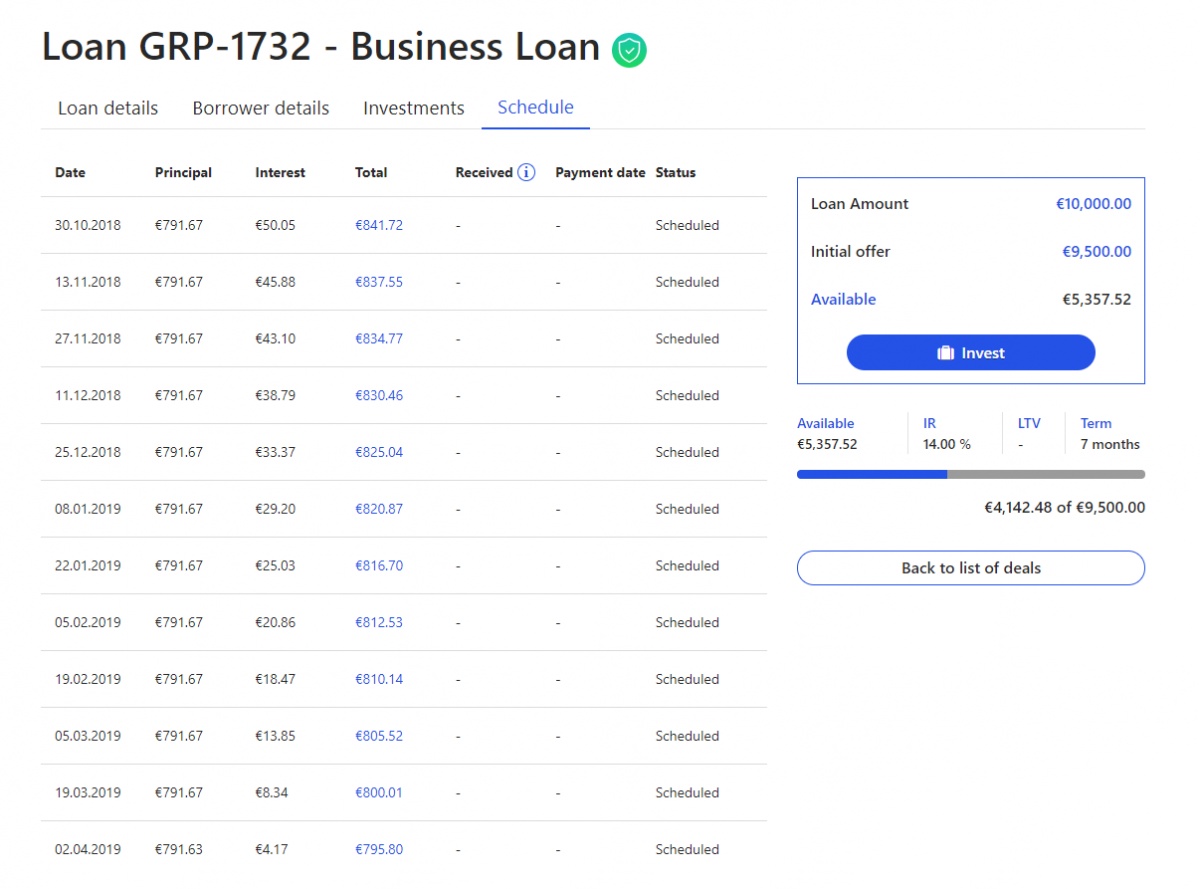The width and height of the screenshot is (1200, 889).
Task: Click the funding progress bar
Action: tap(970, 474)
